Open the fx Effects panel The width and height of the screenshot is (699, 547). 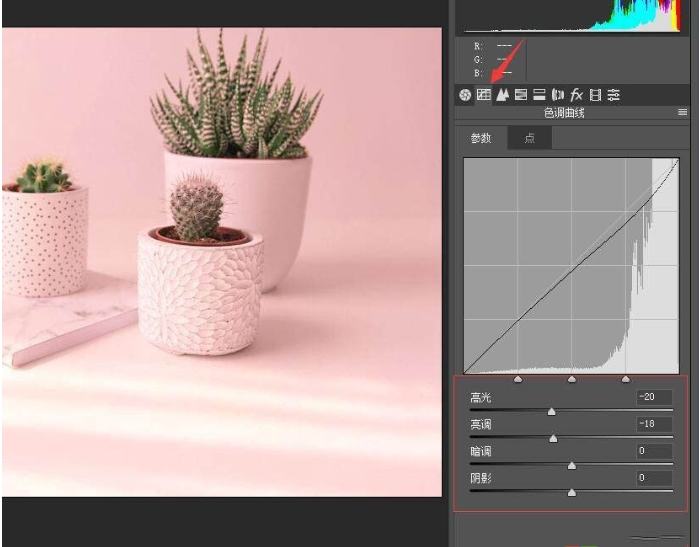click(576, 95)
